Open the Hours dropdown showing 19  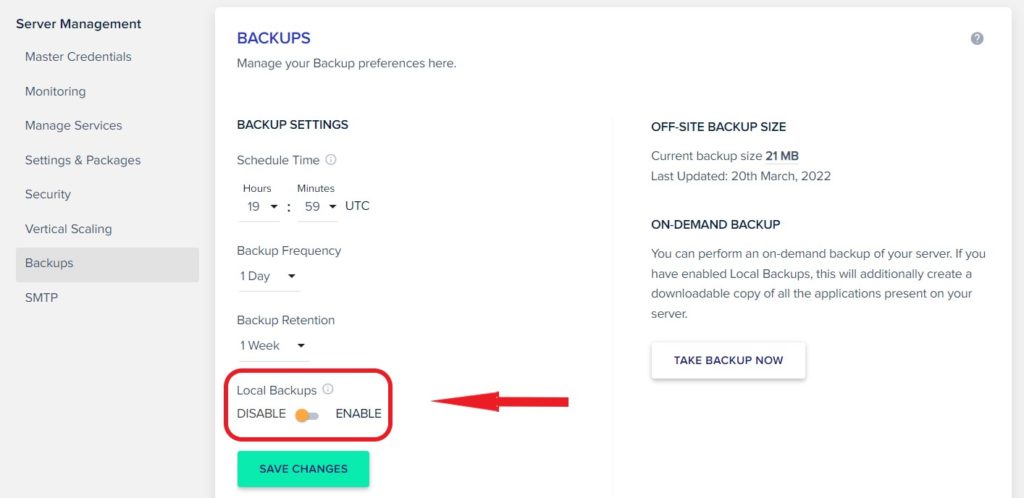coord(260,207)
